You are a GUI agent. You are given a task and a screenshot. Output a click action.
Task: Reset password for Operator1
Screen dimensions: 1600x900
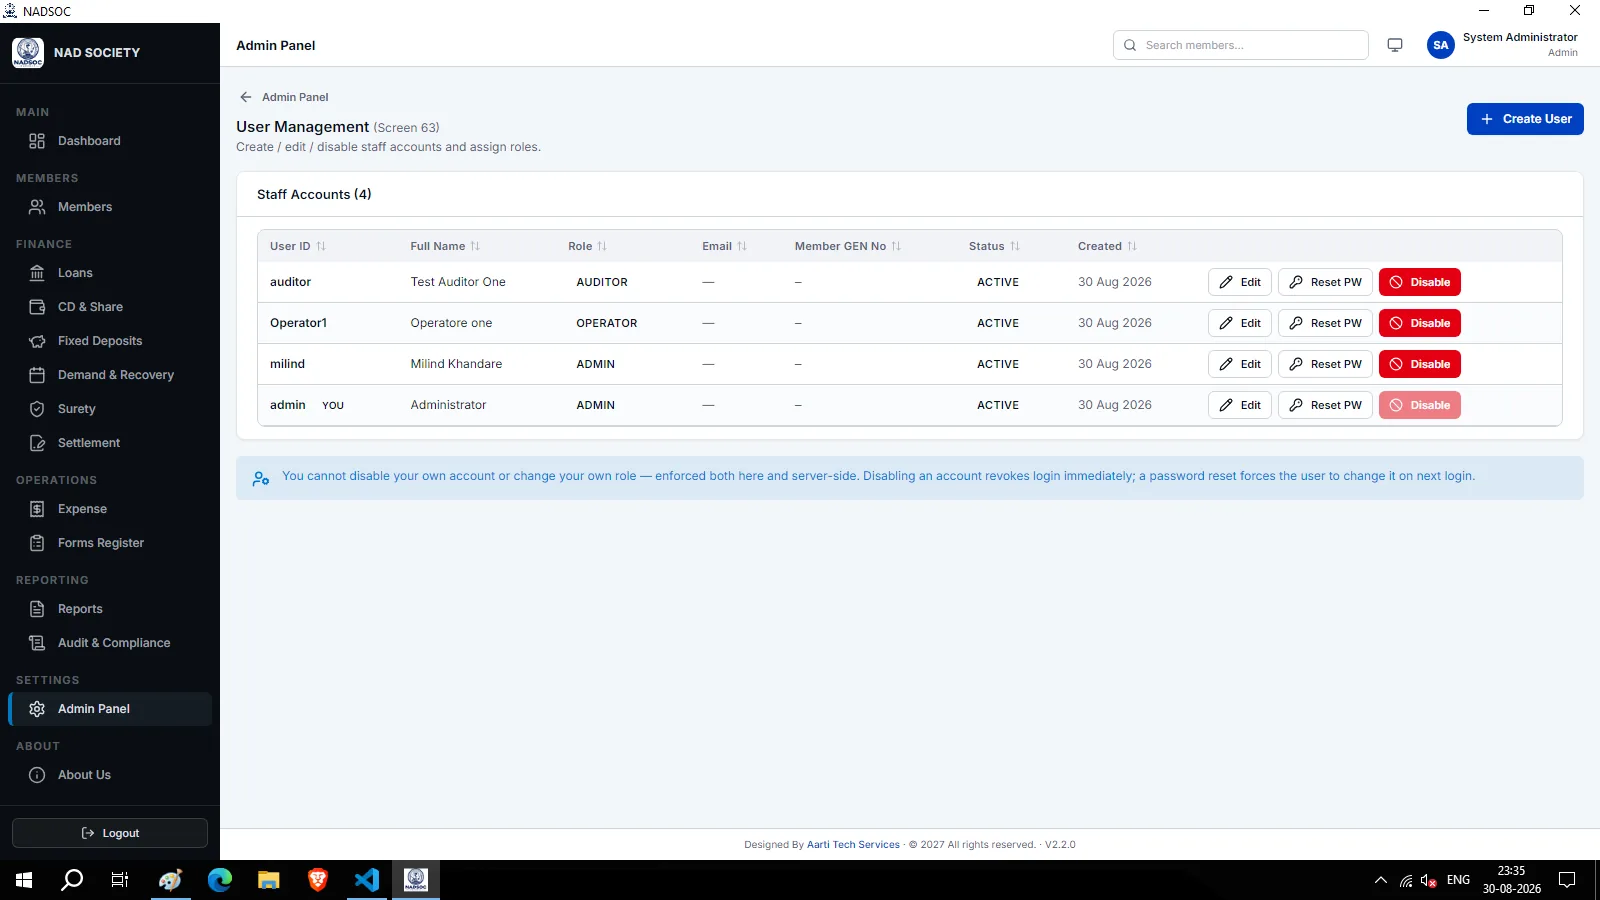1325,323
